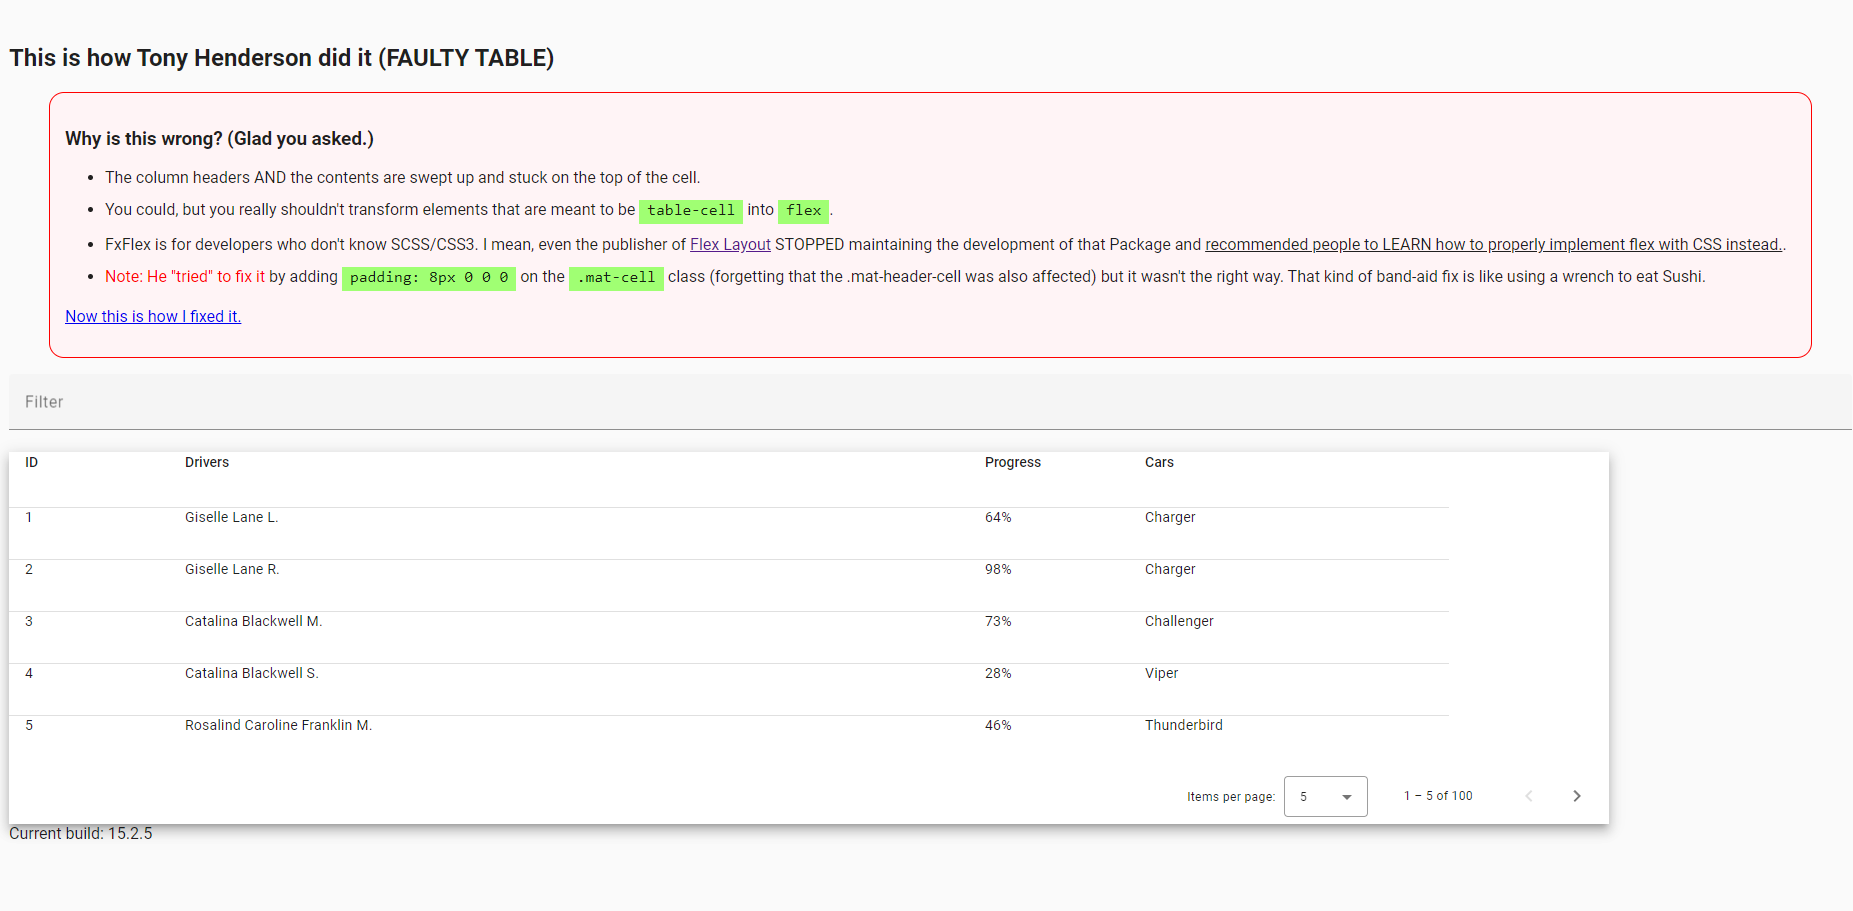
Task: Click the Challenger car cell
Action: click(x=1179, y=622)
